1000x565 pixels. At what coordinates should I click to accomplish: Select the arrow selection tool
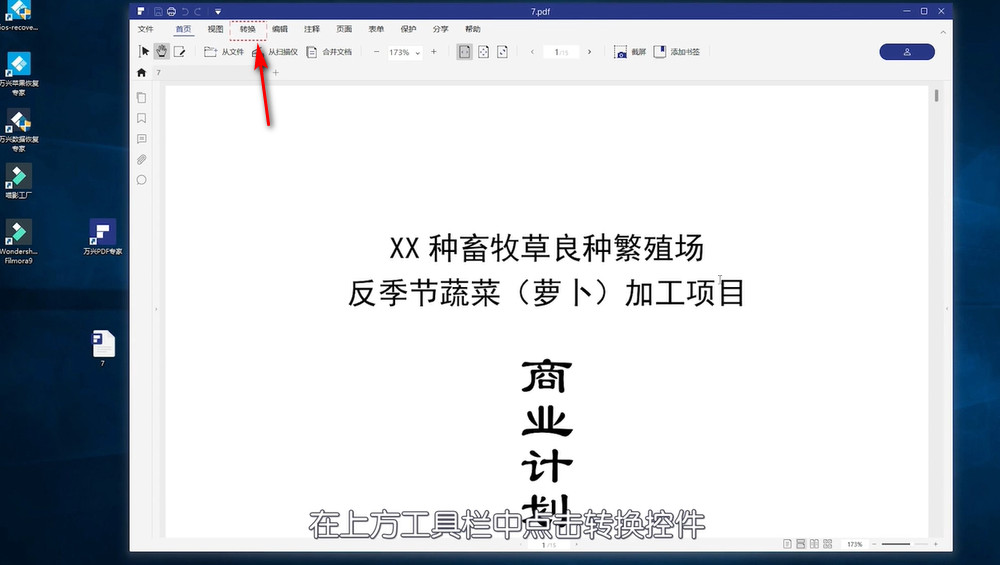pos(144,52)
